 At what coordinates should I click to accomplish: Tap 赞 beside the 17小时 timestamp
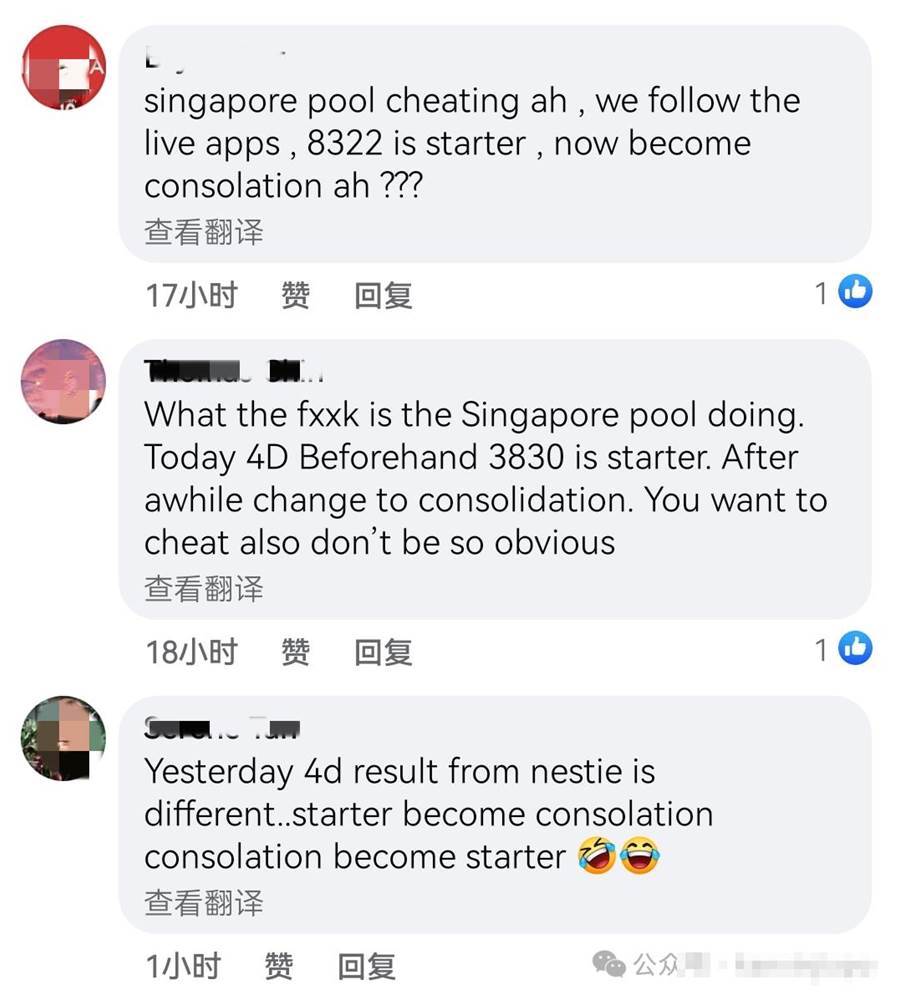[x=296, y=296]
